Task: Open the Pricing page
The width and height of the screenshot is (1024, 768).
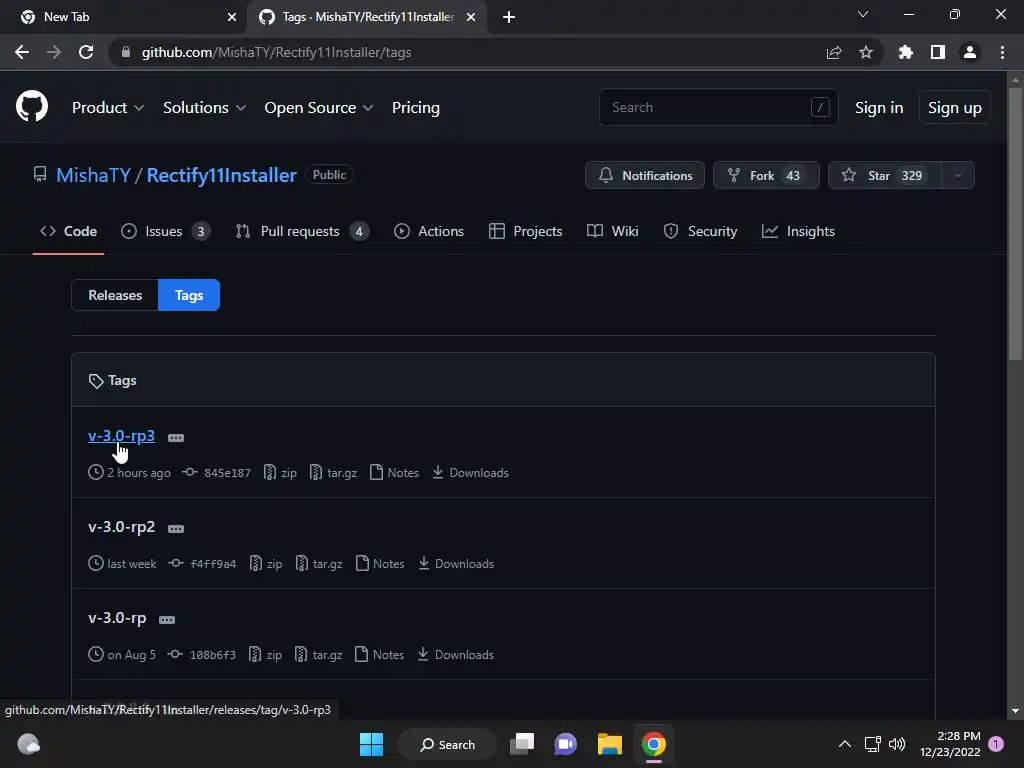Action: [416, 108]
